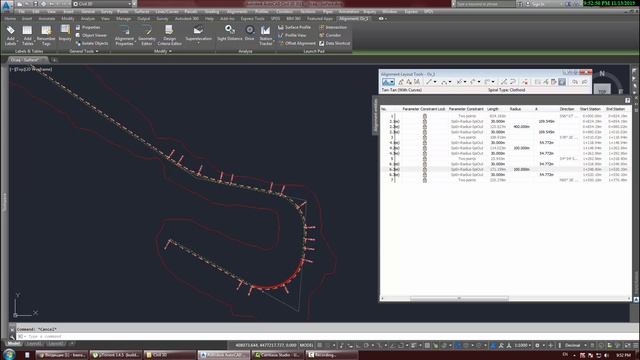Click Profile View in Launch Pad

pos(292,35)
